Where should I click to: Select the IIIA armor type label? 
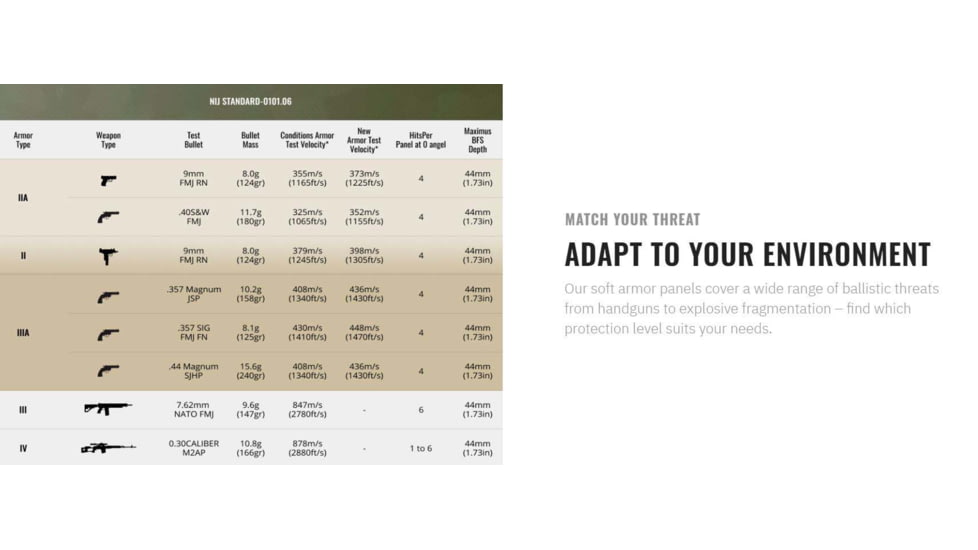[23, 333]
